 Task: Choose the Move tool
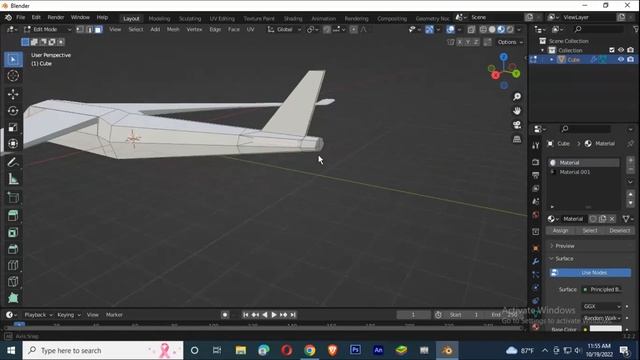(13, 94)
